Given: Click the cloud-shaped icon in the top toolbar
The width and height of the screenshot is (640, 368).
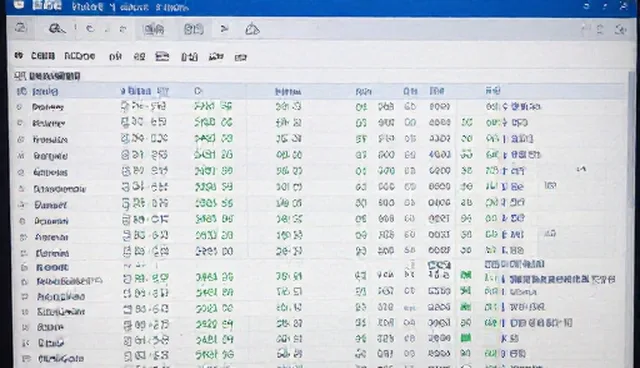Looking at the screenshot, I should [x=252, y=29].
